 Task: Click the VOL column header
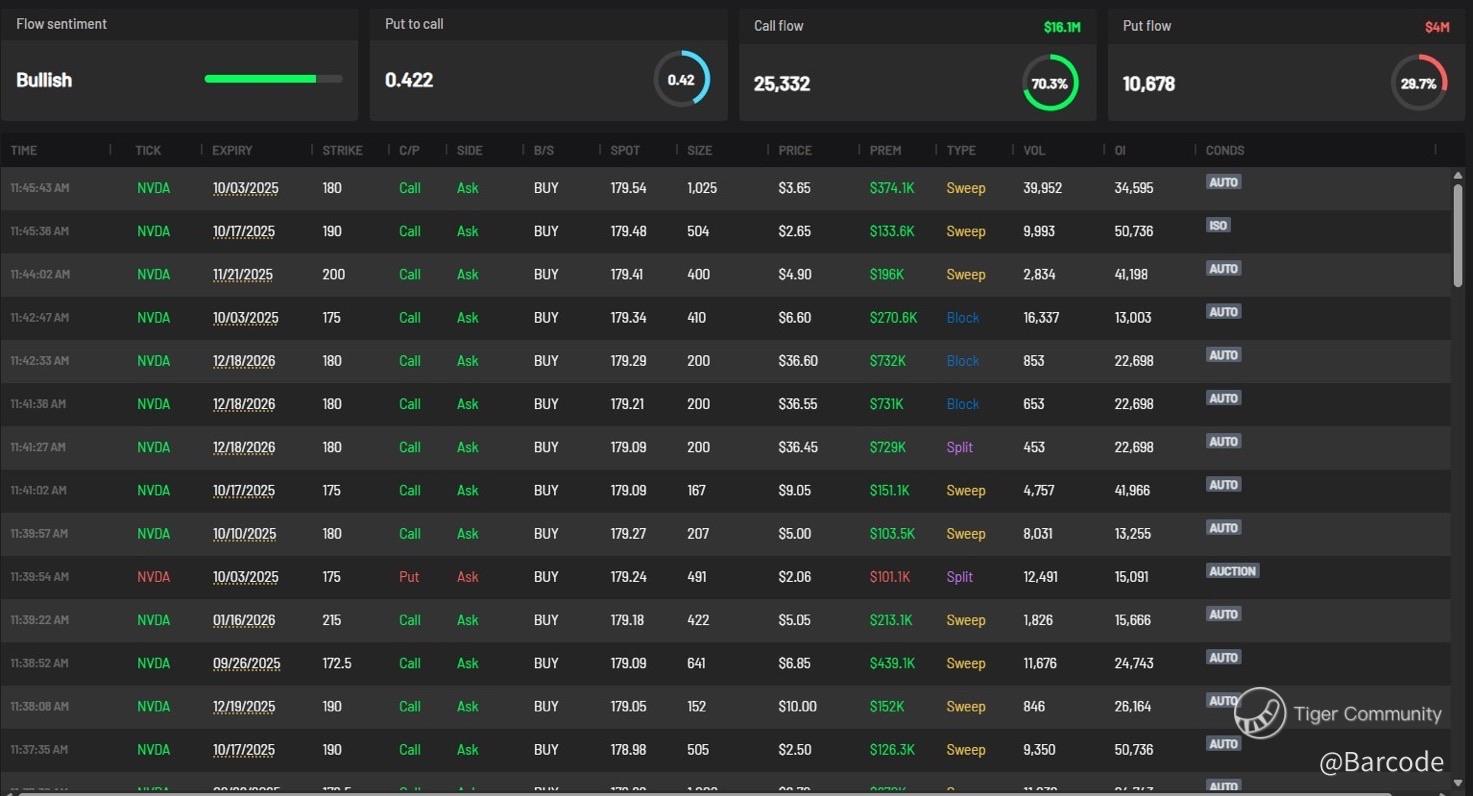pyautogui.click(x=1034, y=150)
